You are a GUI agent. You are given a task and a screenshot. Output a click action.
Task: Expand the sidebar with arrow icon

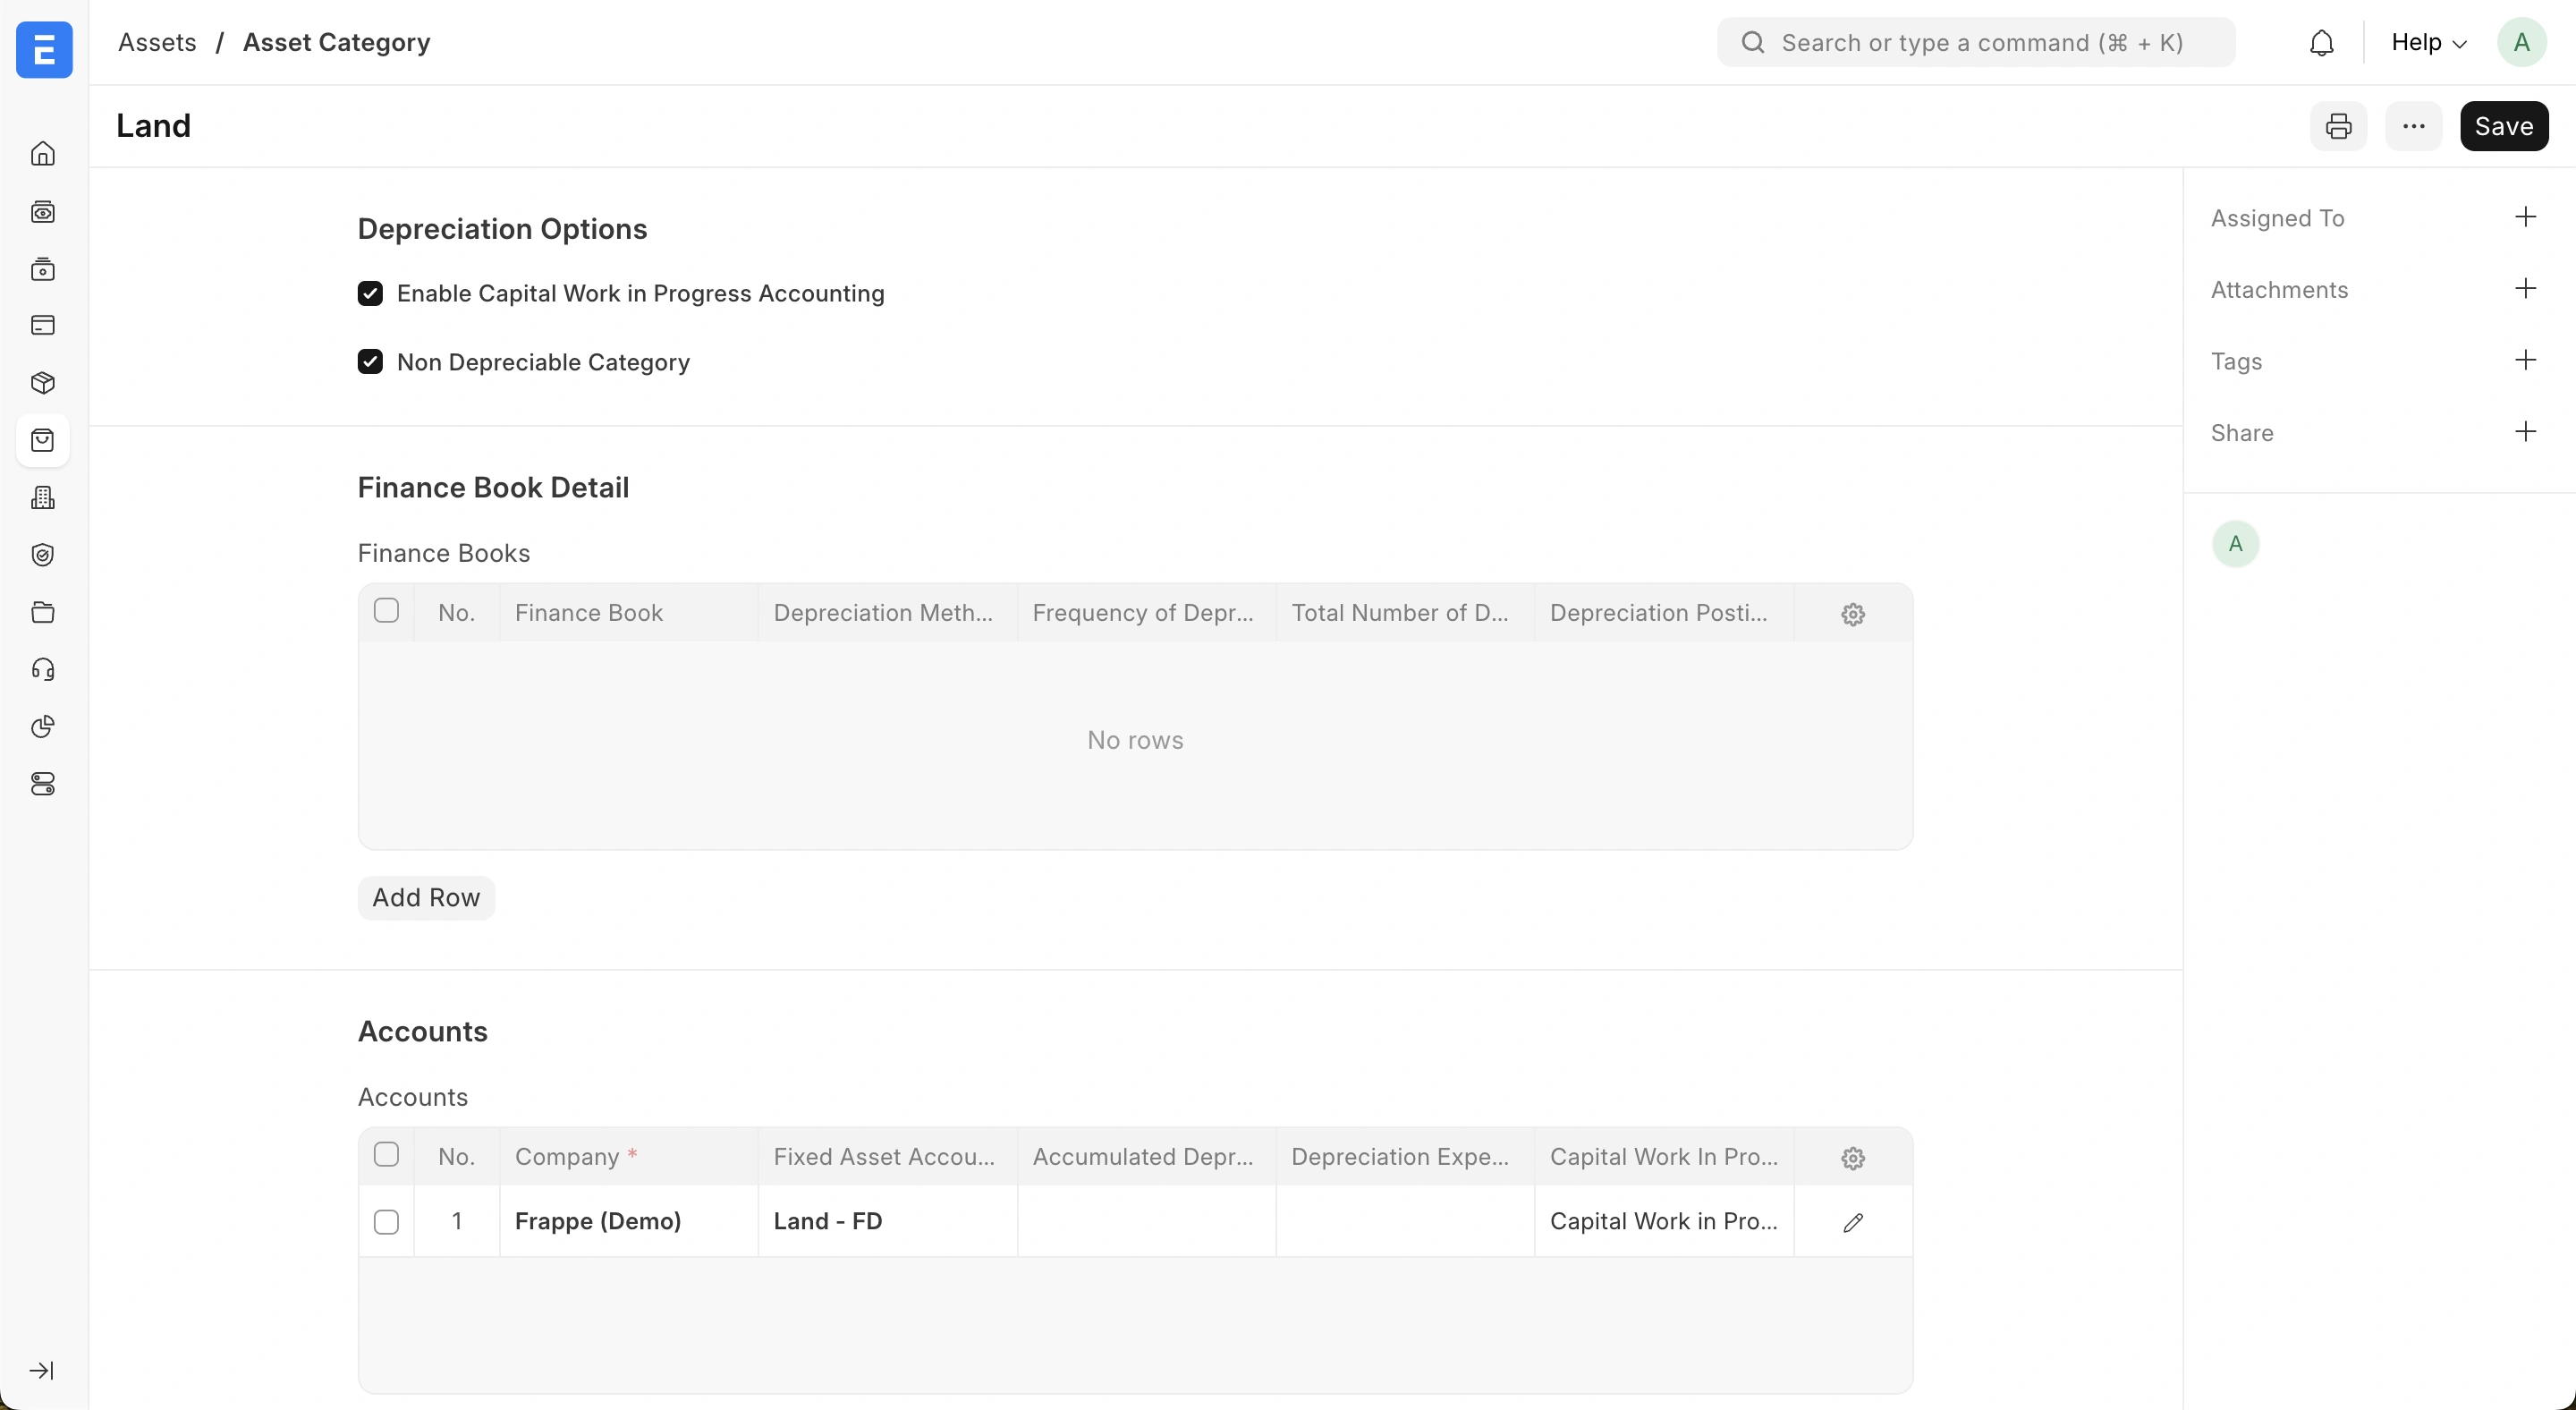(42, 1370)
